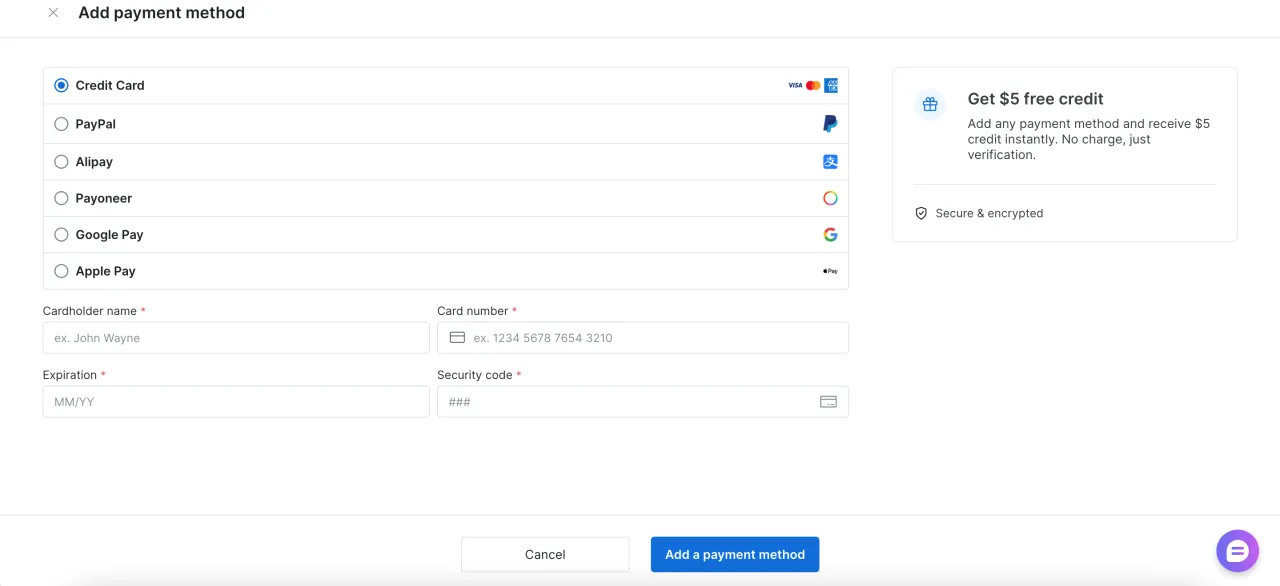Choose Google Pay as payment method
Screen dimensions: 1280x586
point(61,235)
